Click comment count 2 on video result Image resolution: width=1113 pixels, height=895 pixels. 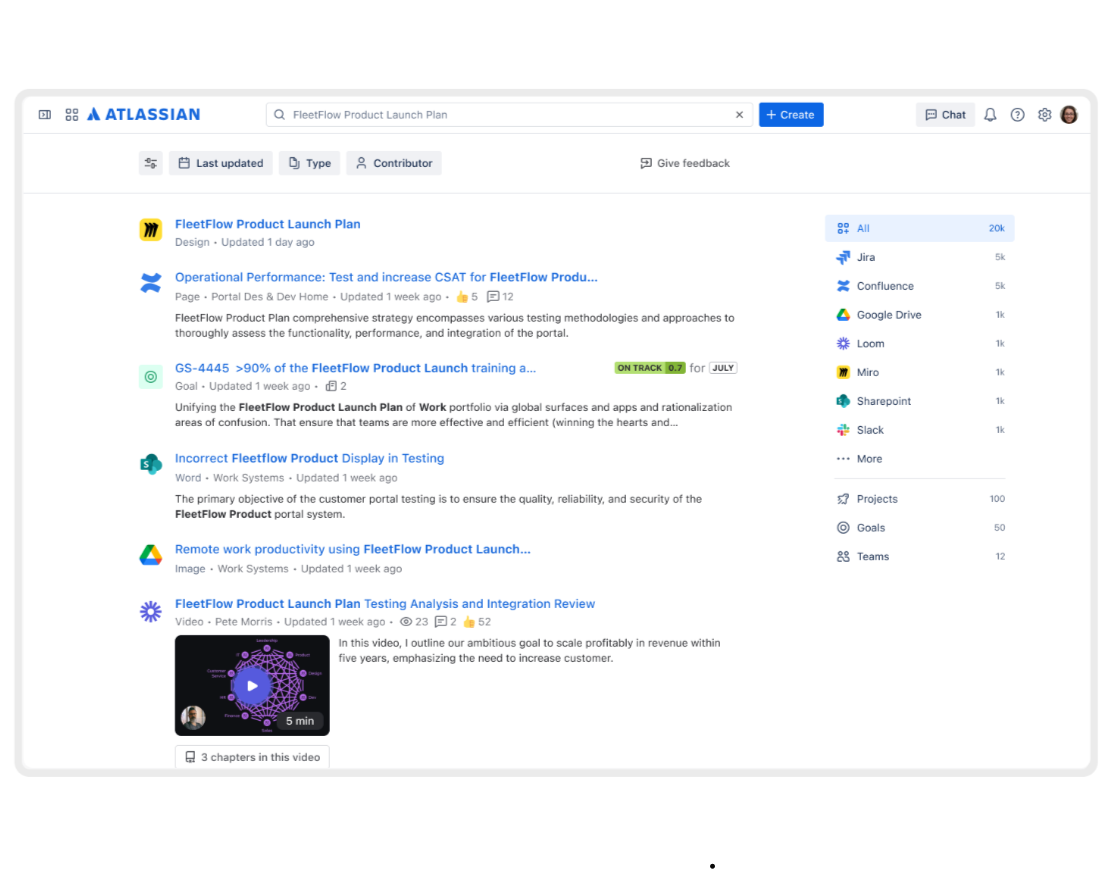pos(445,622)
